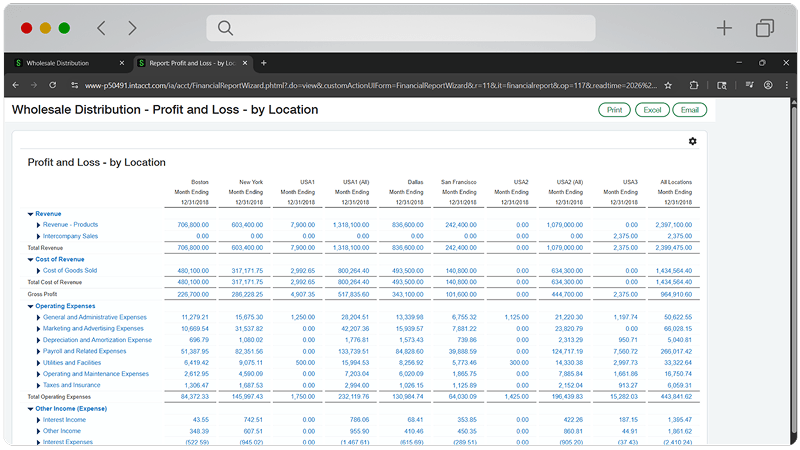Click the outer browser back arrow
This screenshot has width=800, height=450.
[x=101, y=28]
